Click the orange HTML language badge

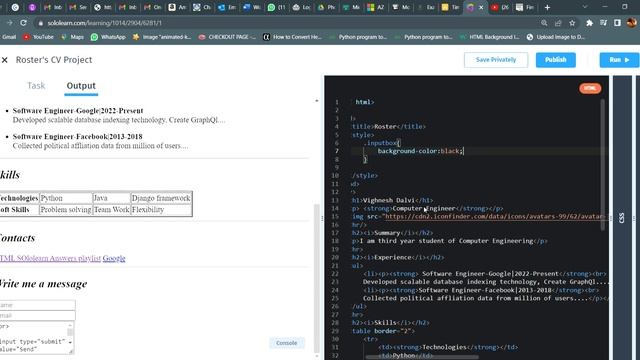click(590, 88)
